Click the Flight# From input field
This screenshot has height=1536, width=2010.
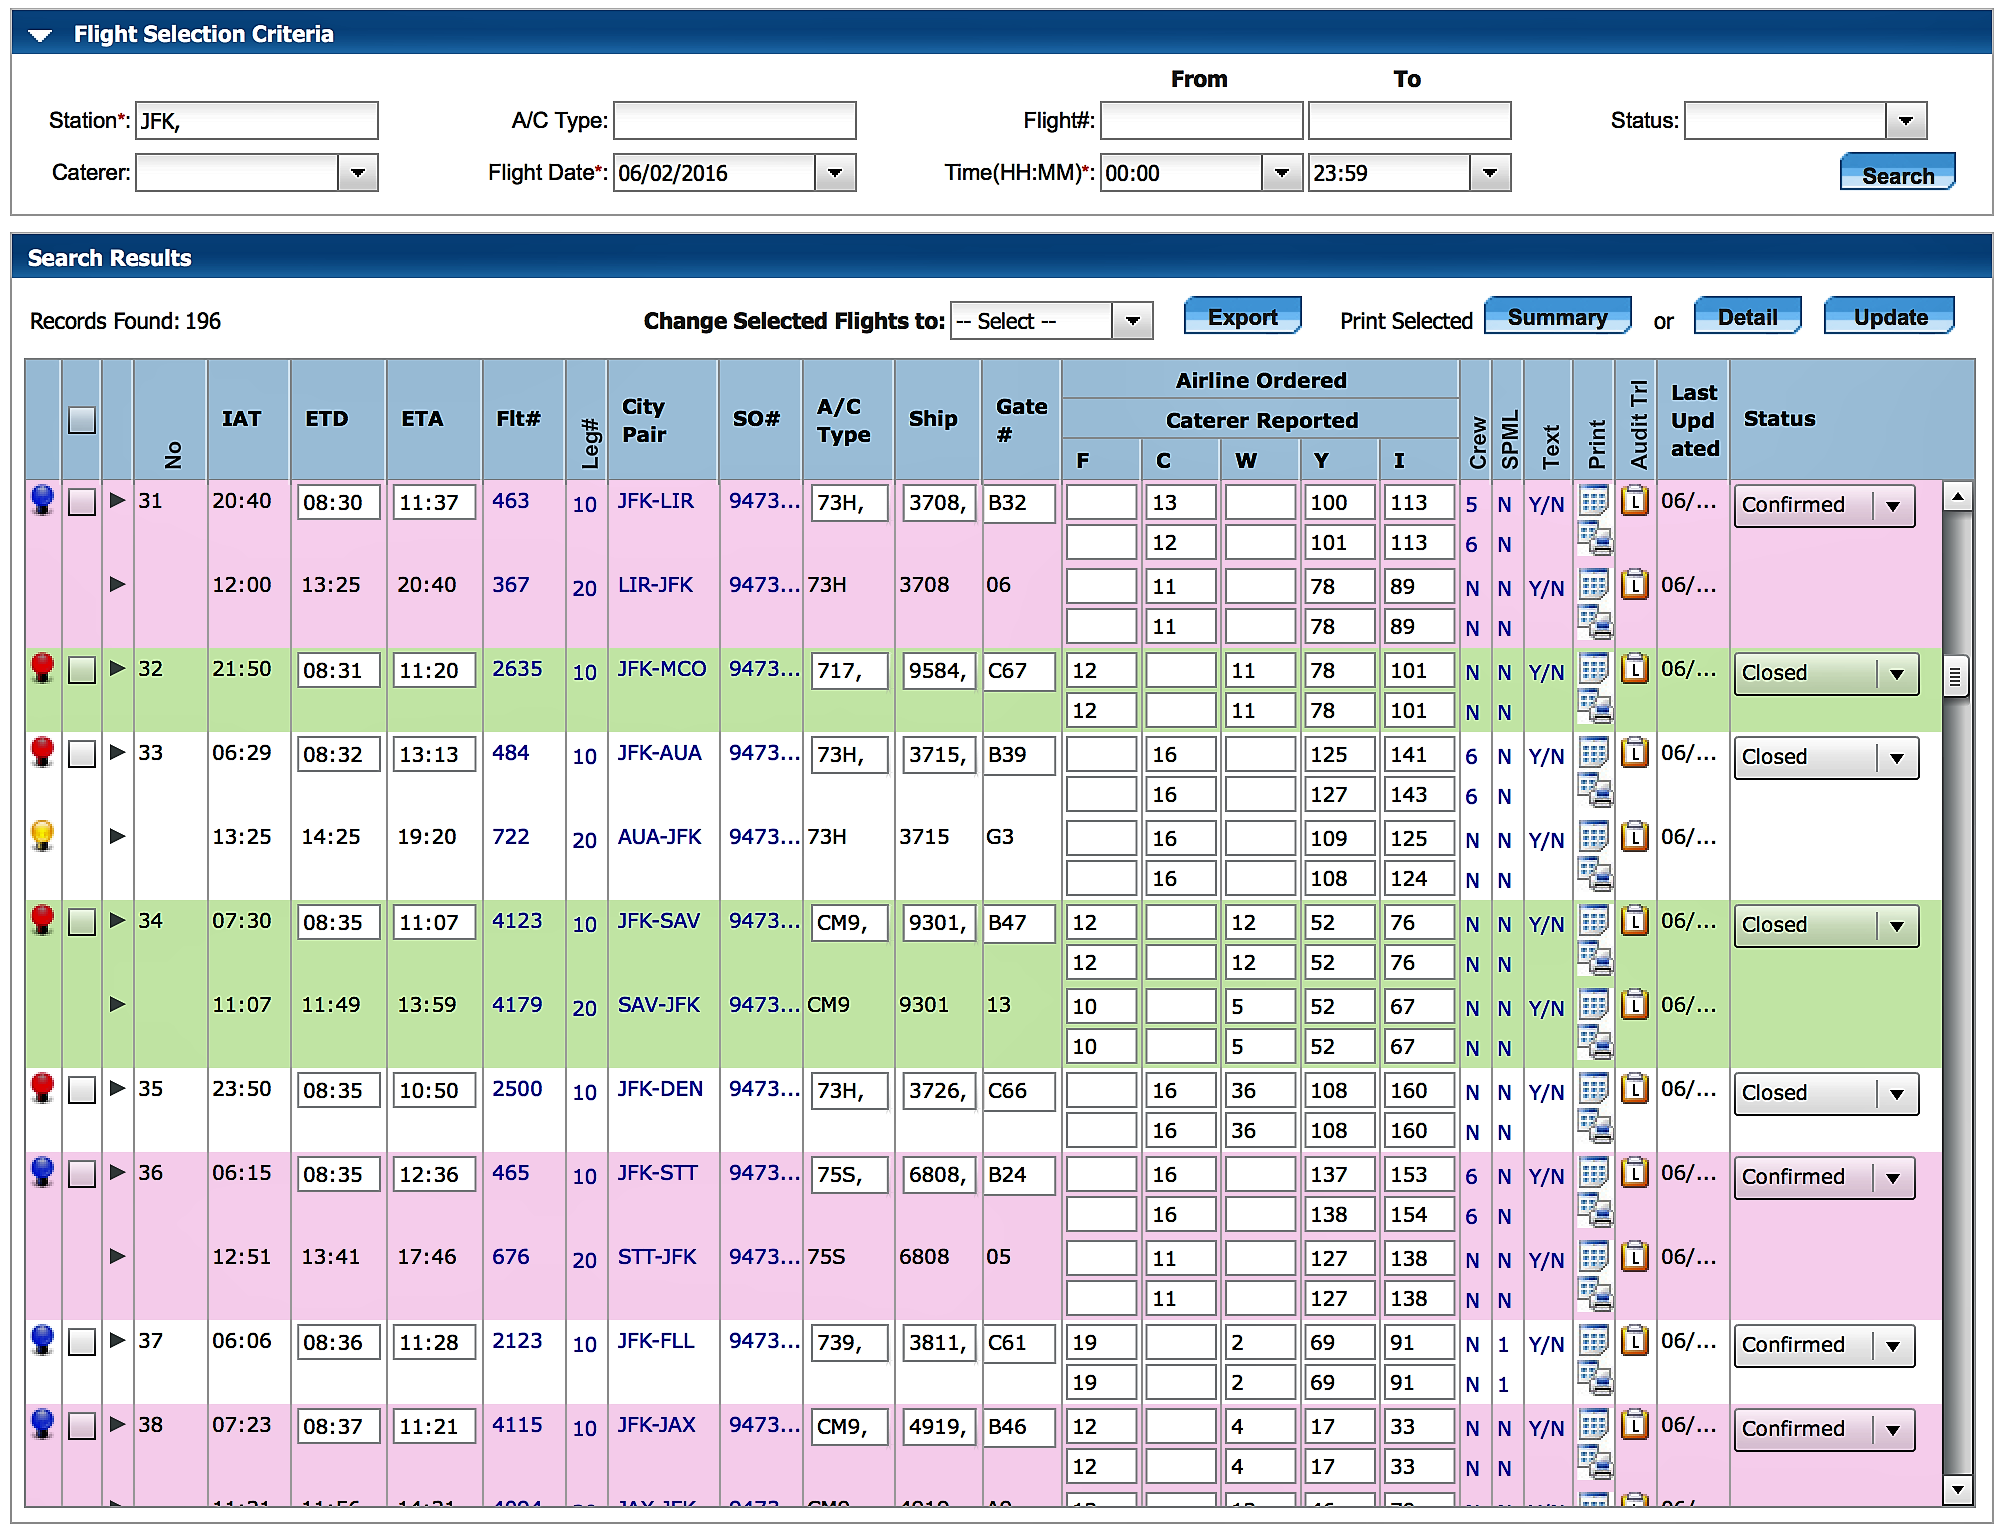pyautogui.click(x=1202, y=121)
